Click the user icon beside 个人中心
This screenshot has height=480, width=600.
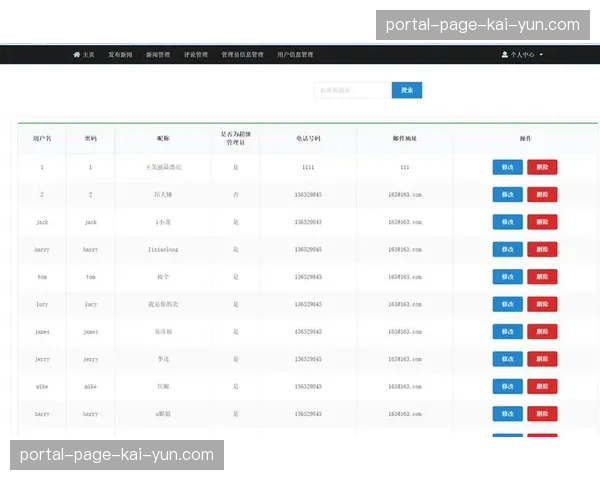pyautogui.click(x=504, y=55)
